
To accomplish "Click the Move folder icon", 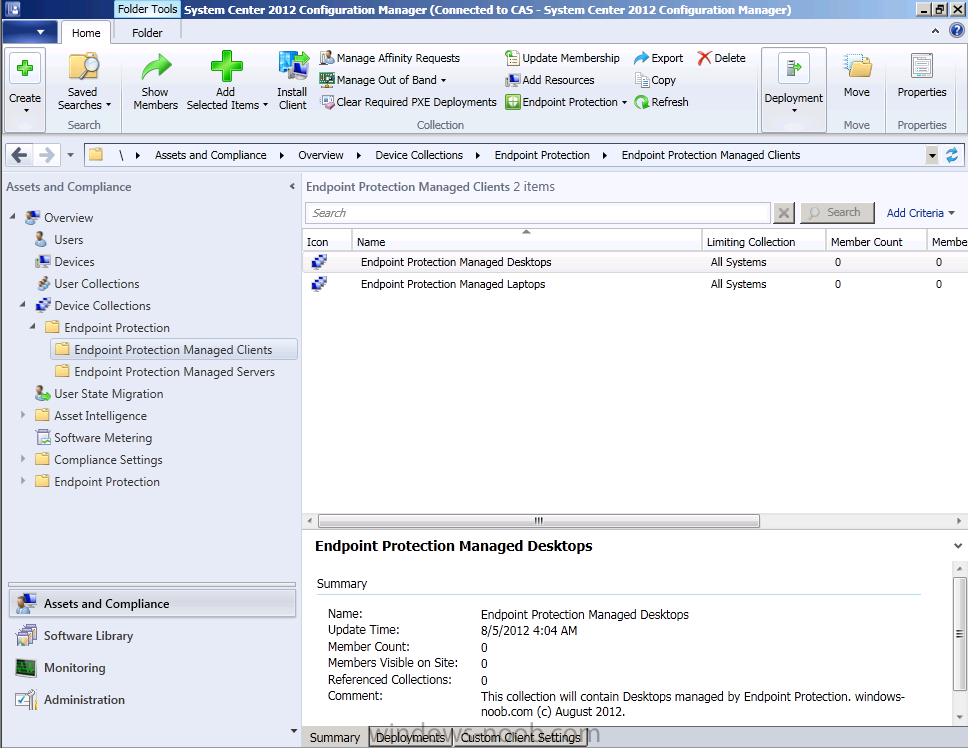I will point(857,67).
